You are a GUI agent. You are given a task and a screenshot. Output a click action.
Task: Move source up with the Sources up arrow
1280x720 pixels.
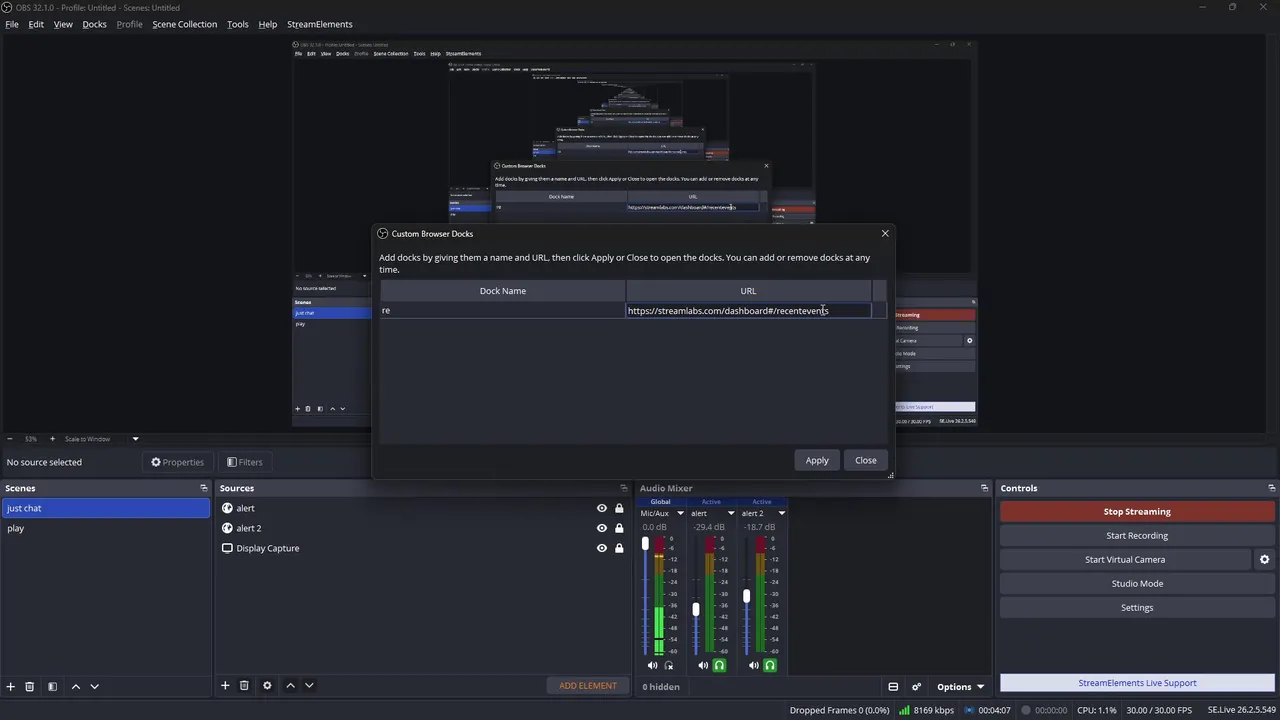click(x=290, y=685)
